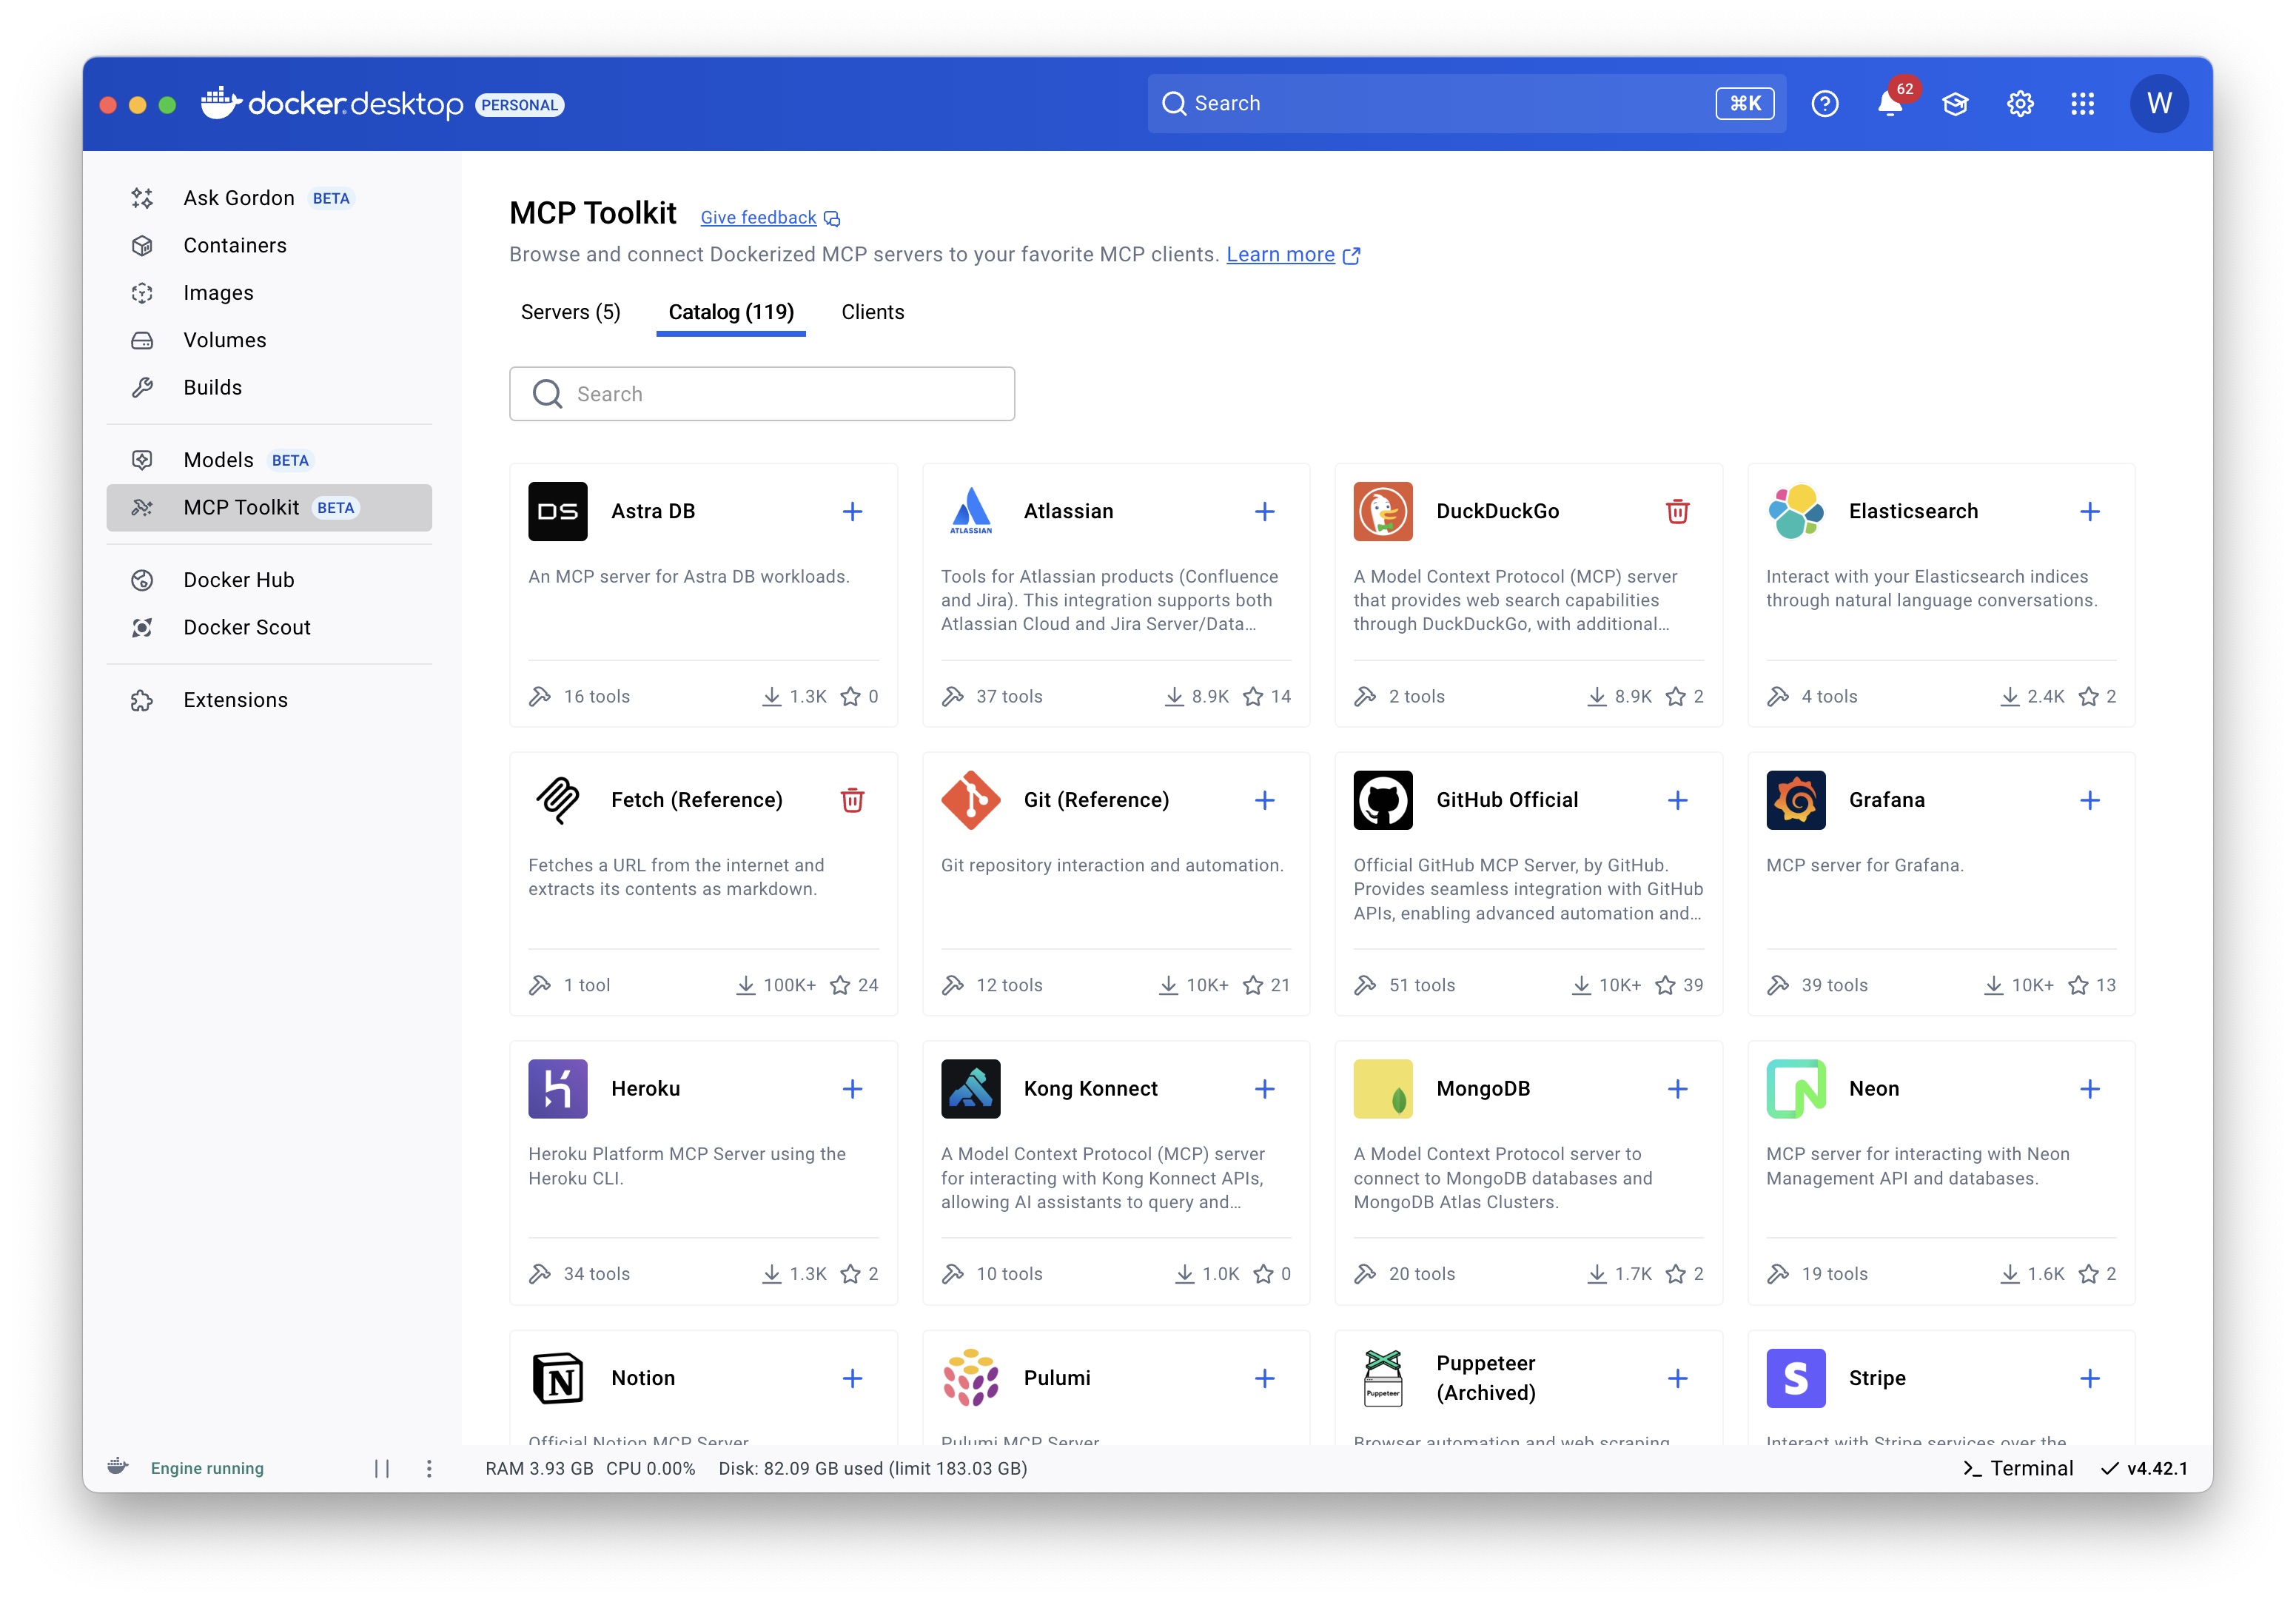Open the apps grid icon in the header

pos(2082,104)
